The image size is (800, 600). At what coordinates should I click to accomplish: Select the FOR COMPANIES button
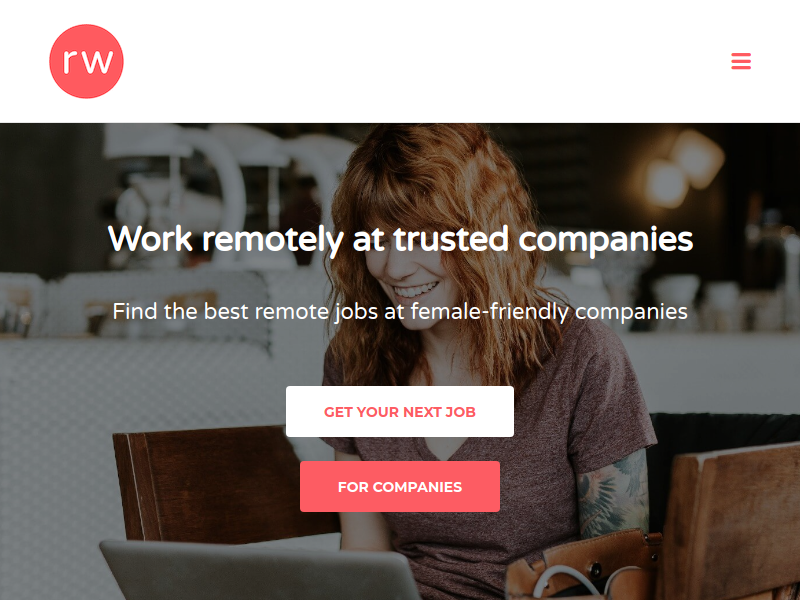coord(399,486)
